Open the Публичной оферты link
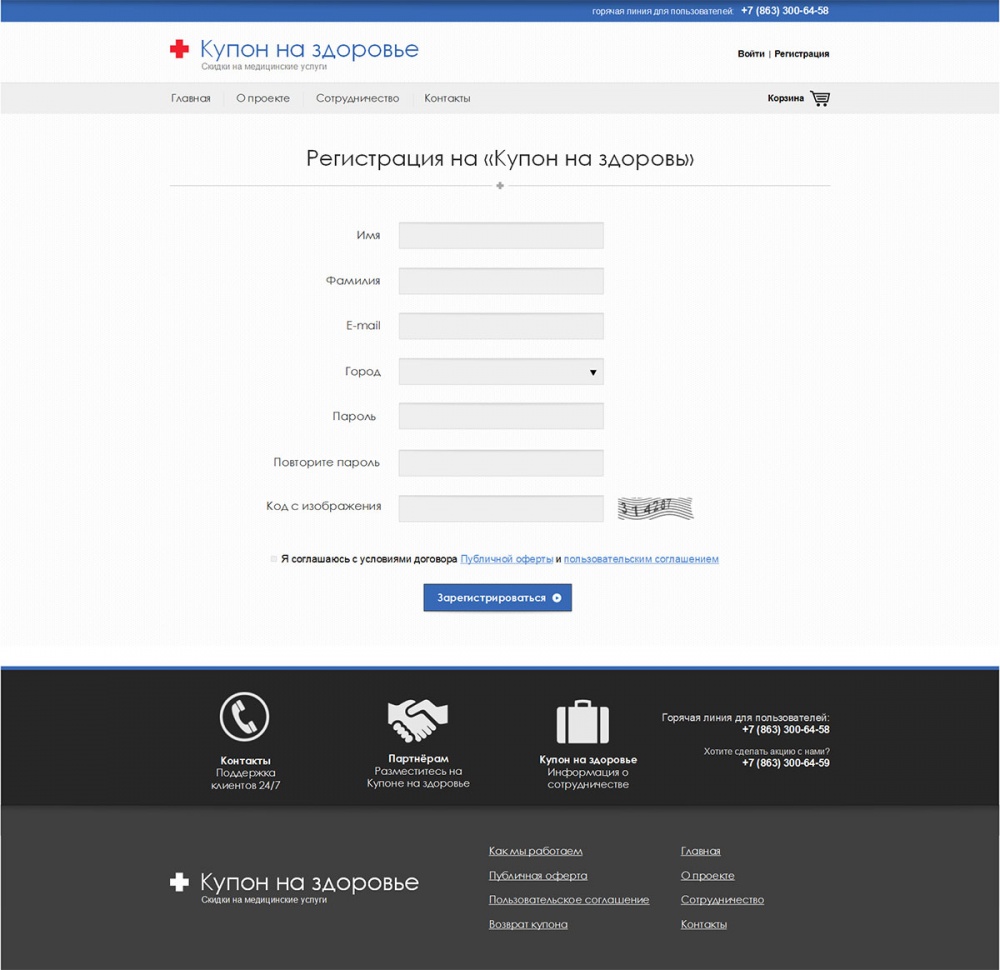This screenshot has height=970, width=1000. tap(506, 559)
